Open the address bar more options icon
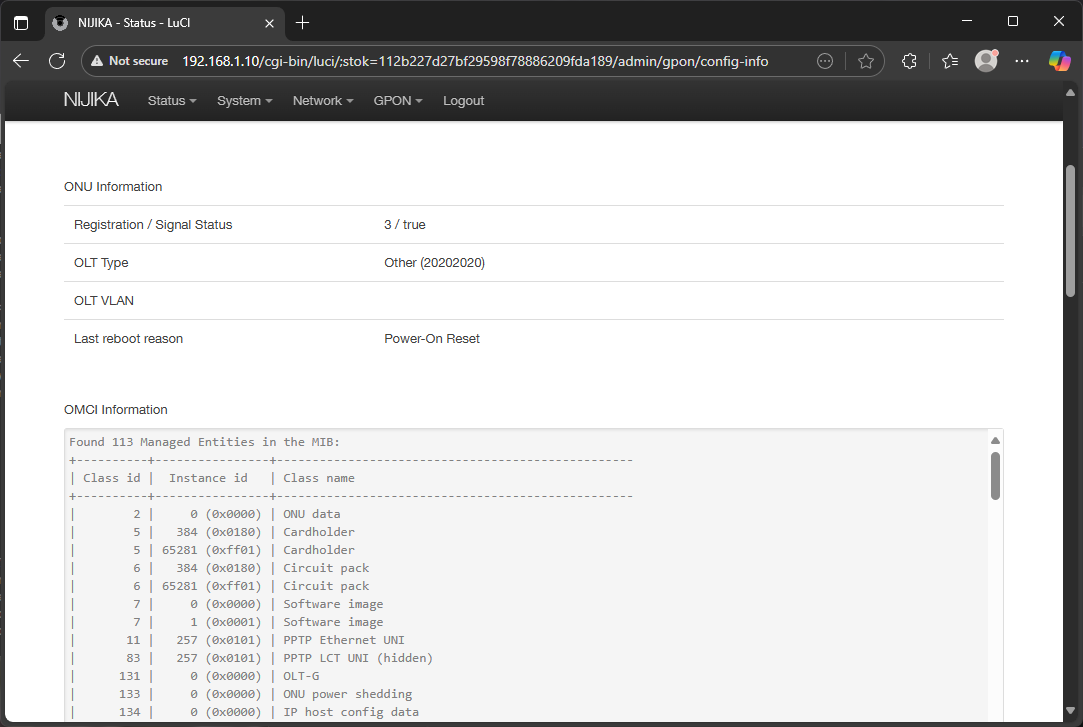 (825, 61)
